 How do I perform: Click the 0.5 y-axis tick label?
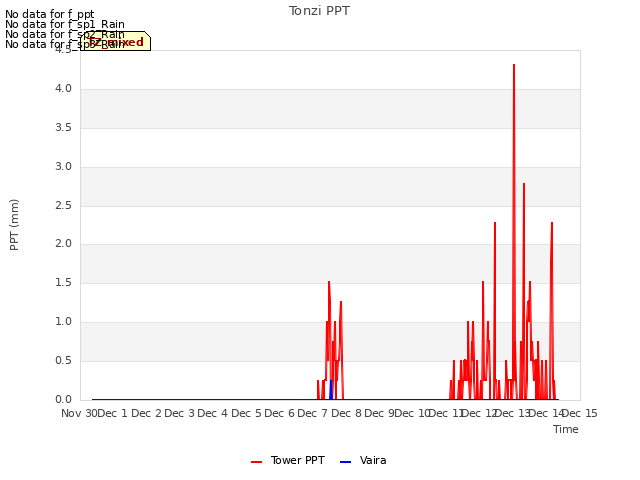pos(63,361)
